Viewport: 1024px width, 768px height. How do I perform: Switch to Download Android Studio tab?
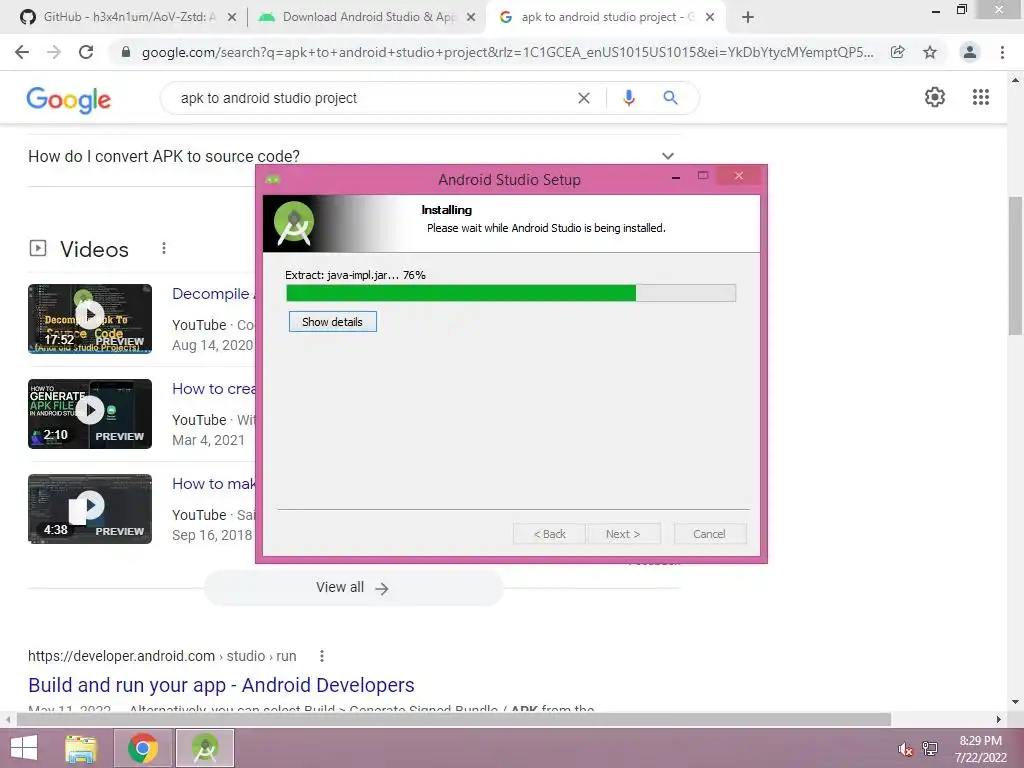tap(366, 18)
